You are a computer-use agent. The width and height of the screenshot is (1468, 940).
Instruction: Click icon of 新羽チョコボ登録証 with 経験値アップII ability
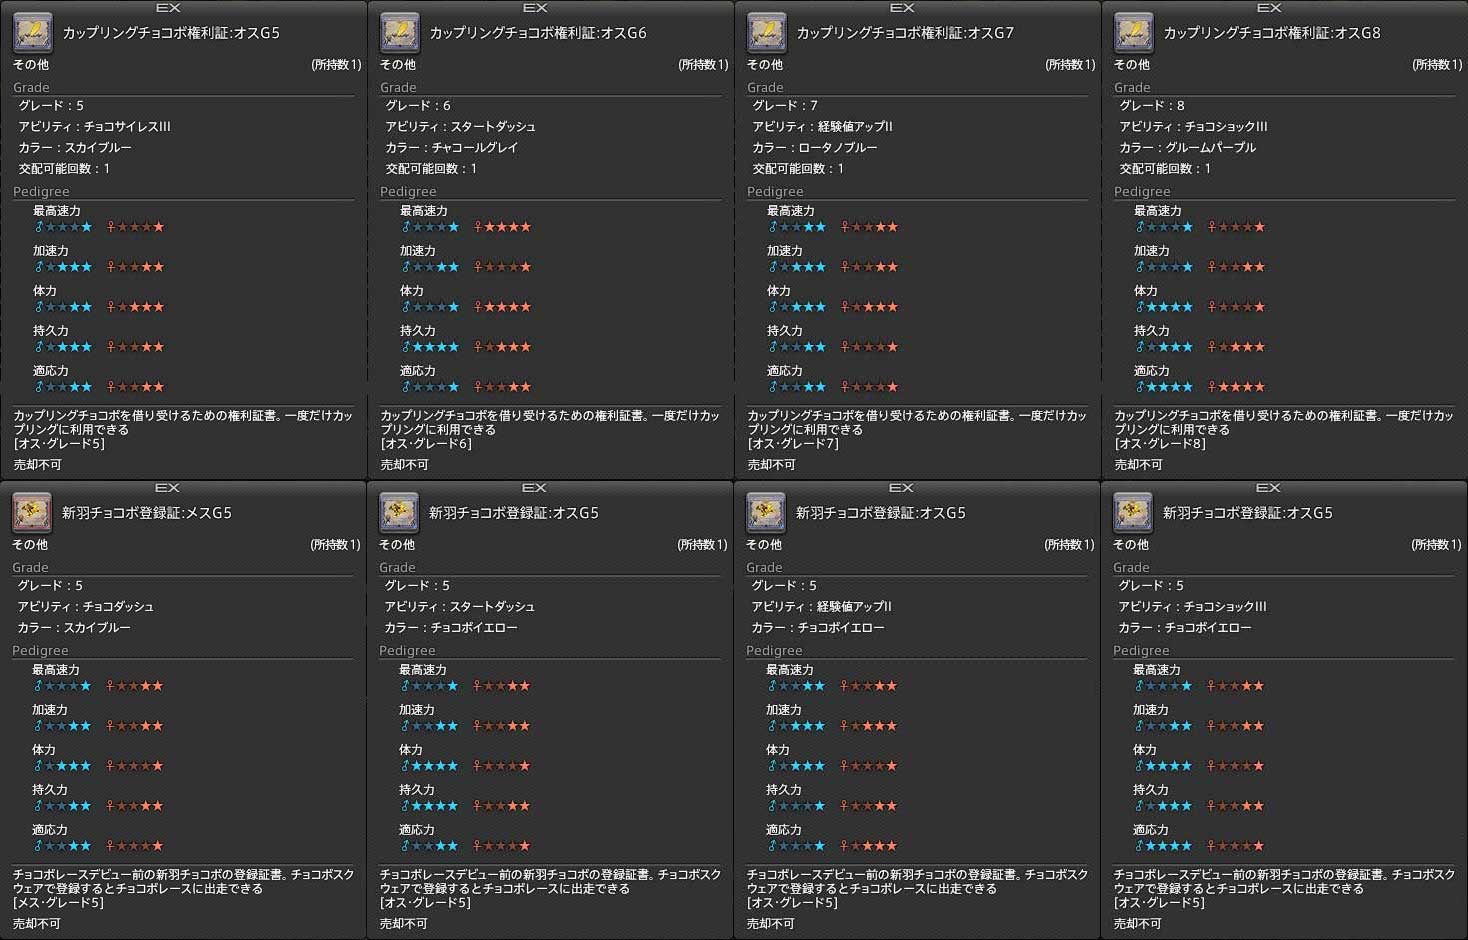765,513
